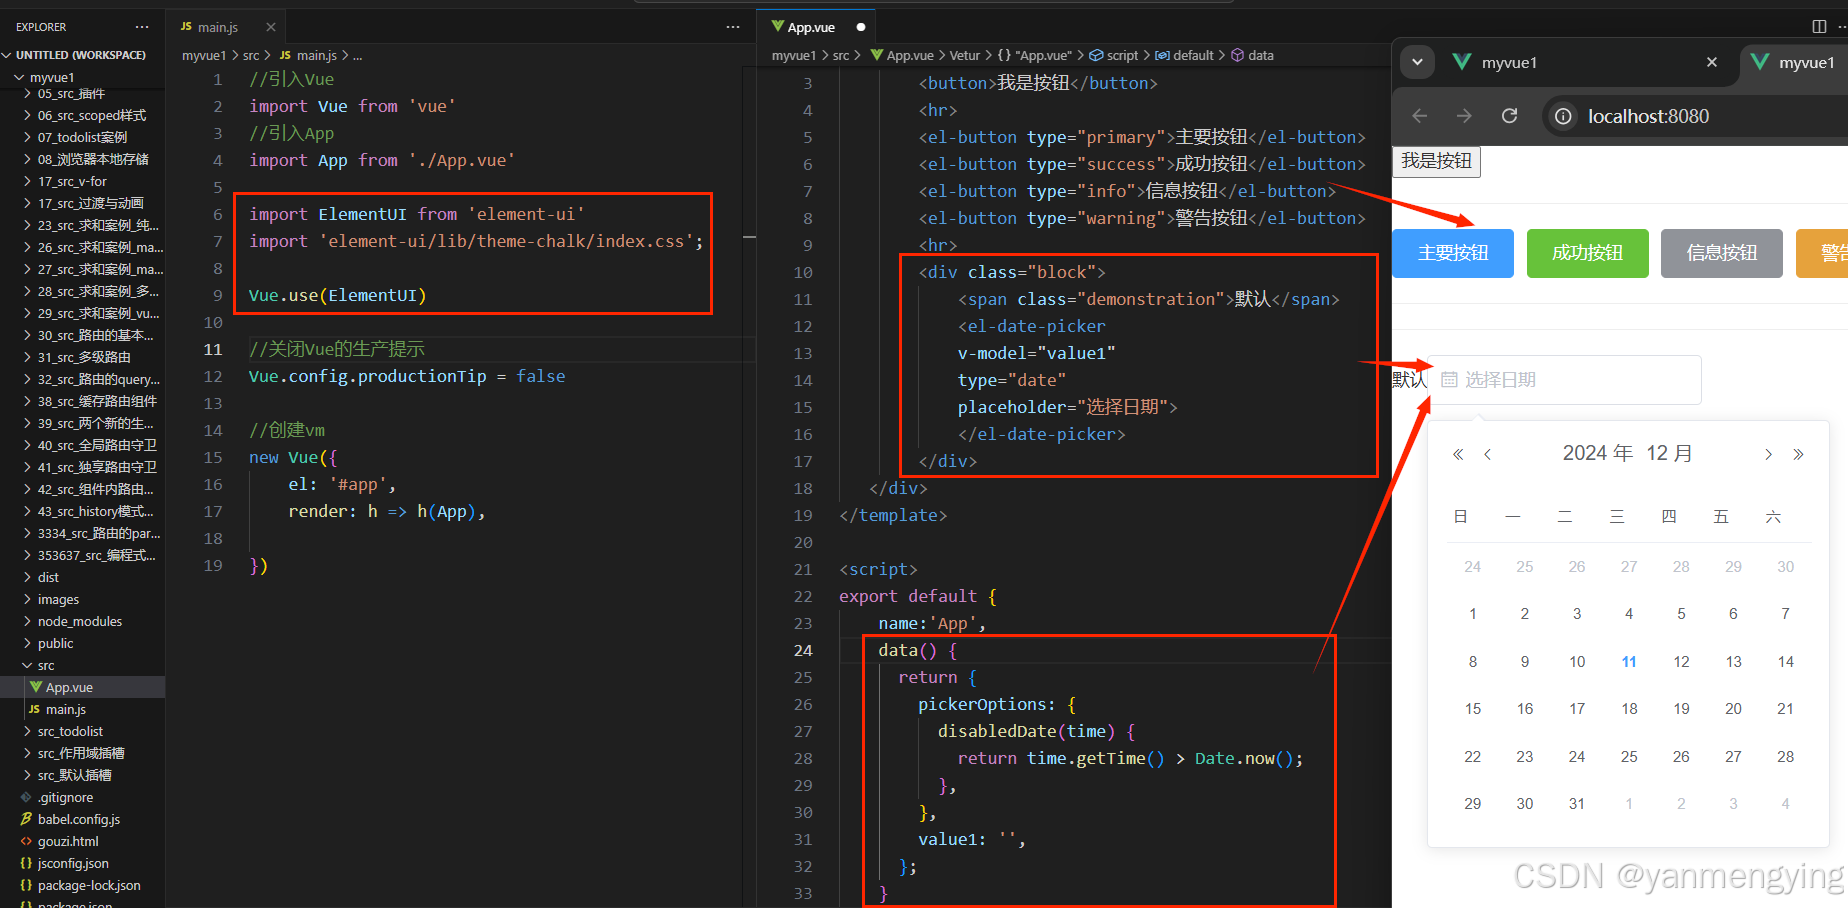Go forward in the browser
Image resolution: width=1848 pixels, height=908 pixels.
click(x=1464, y=116)
